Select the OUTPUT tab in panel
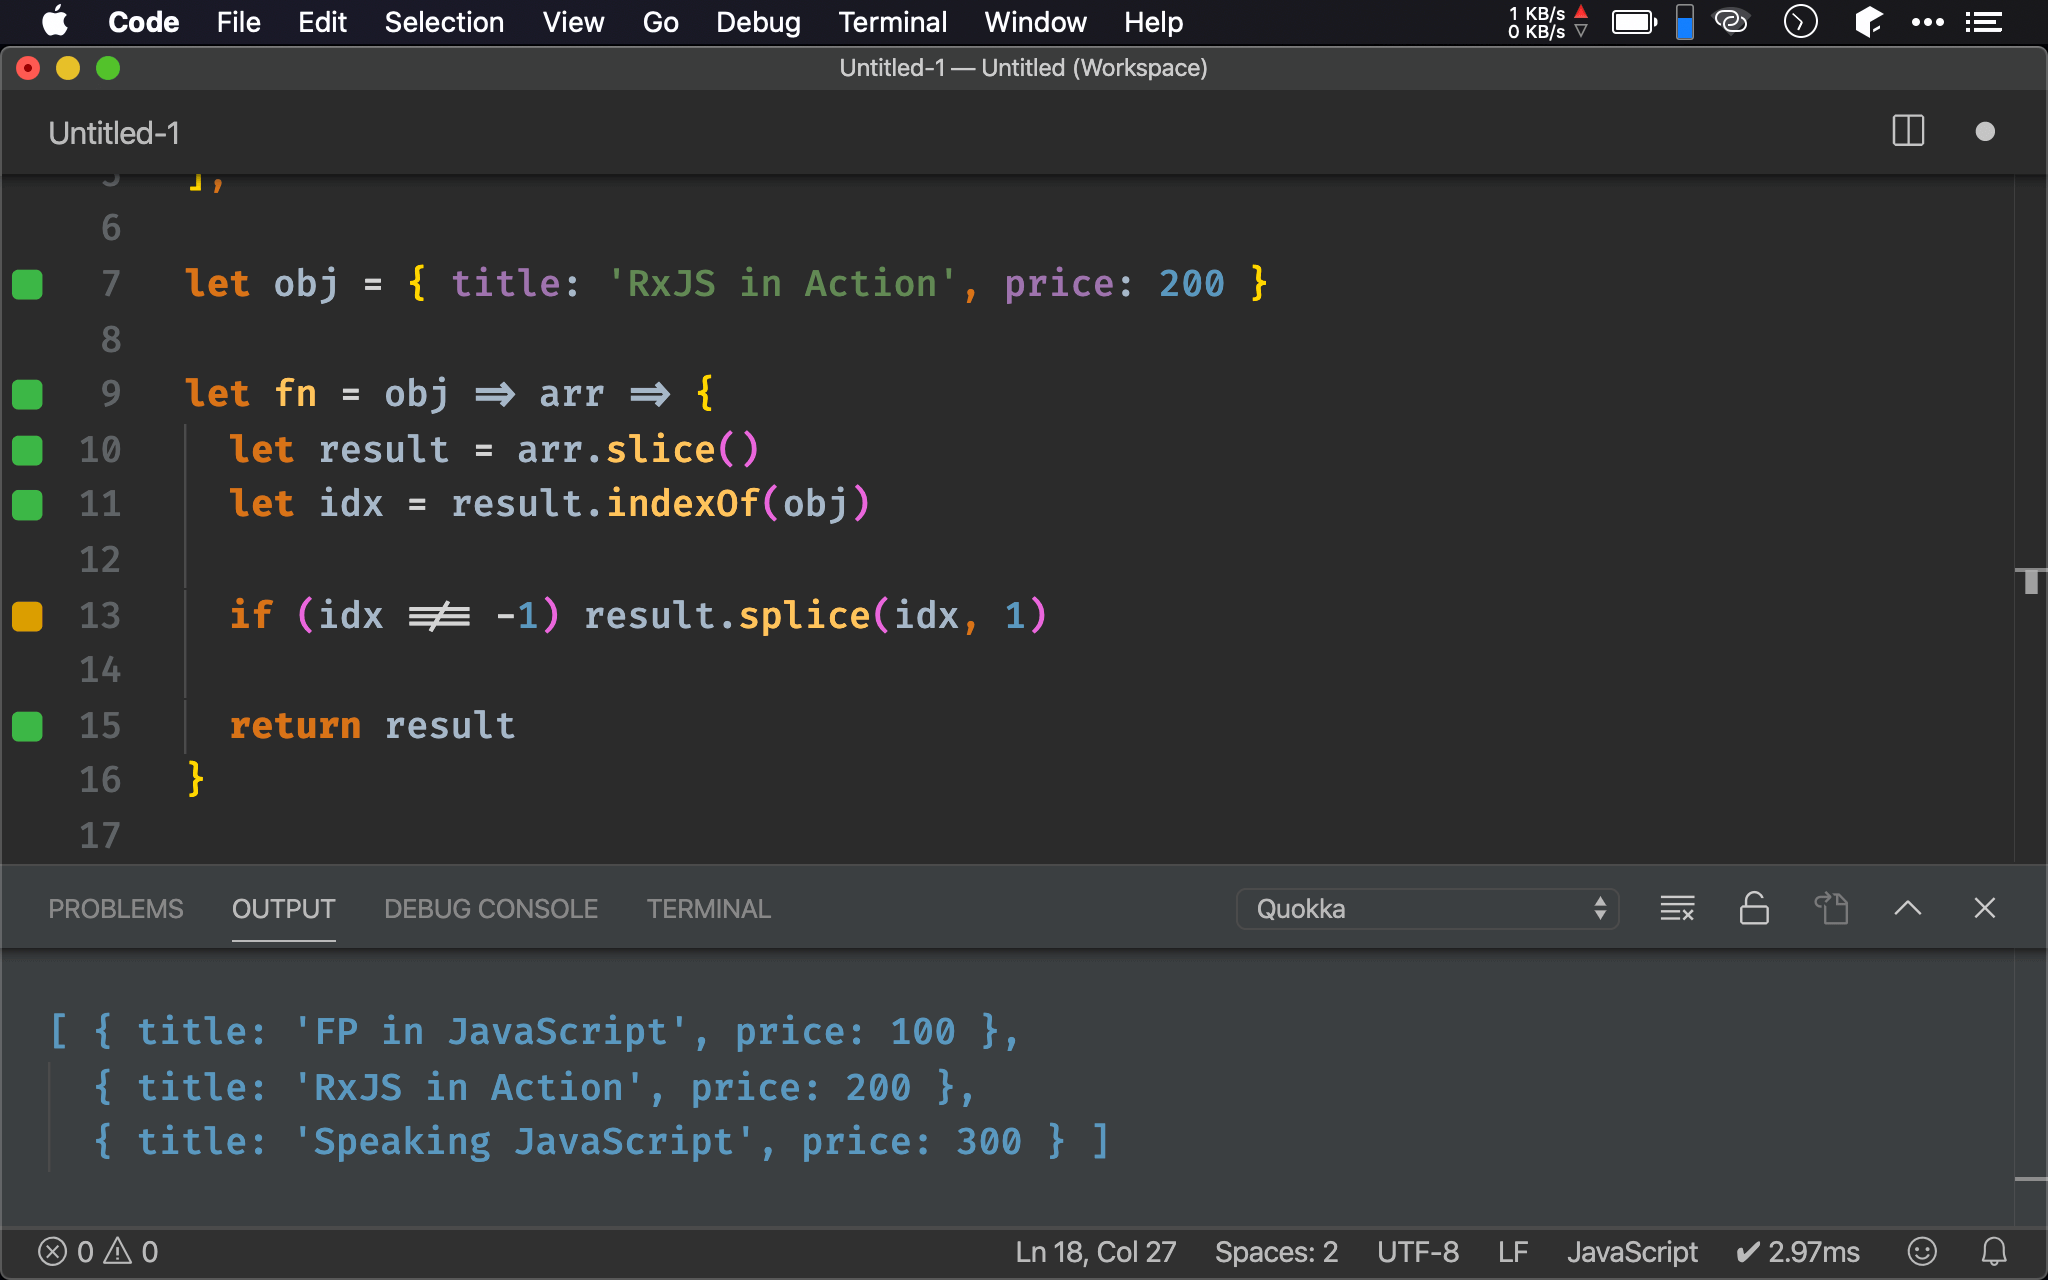This screenshot has width=2048, height=1280. click(282, 908)
